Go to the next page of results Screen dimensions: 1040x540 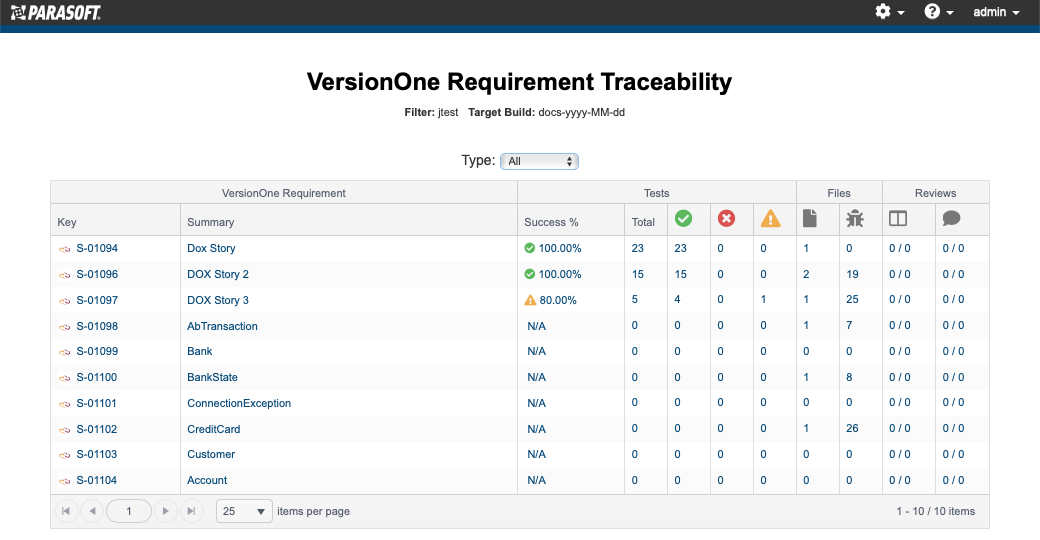point(165,511)
